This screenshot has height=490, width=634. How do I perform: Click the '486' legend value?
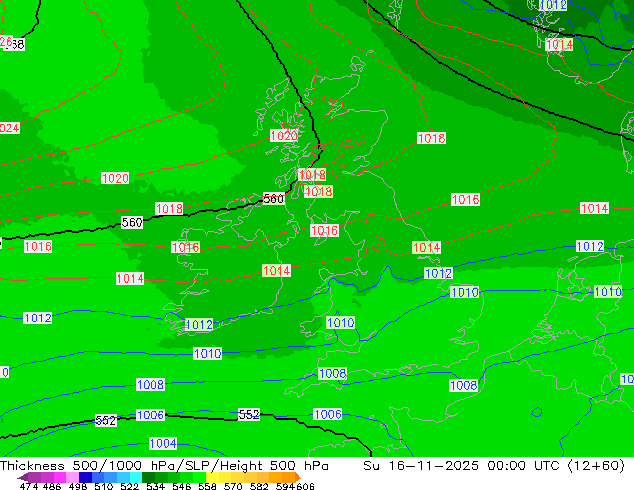coord(52,486)
